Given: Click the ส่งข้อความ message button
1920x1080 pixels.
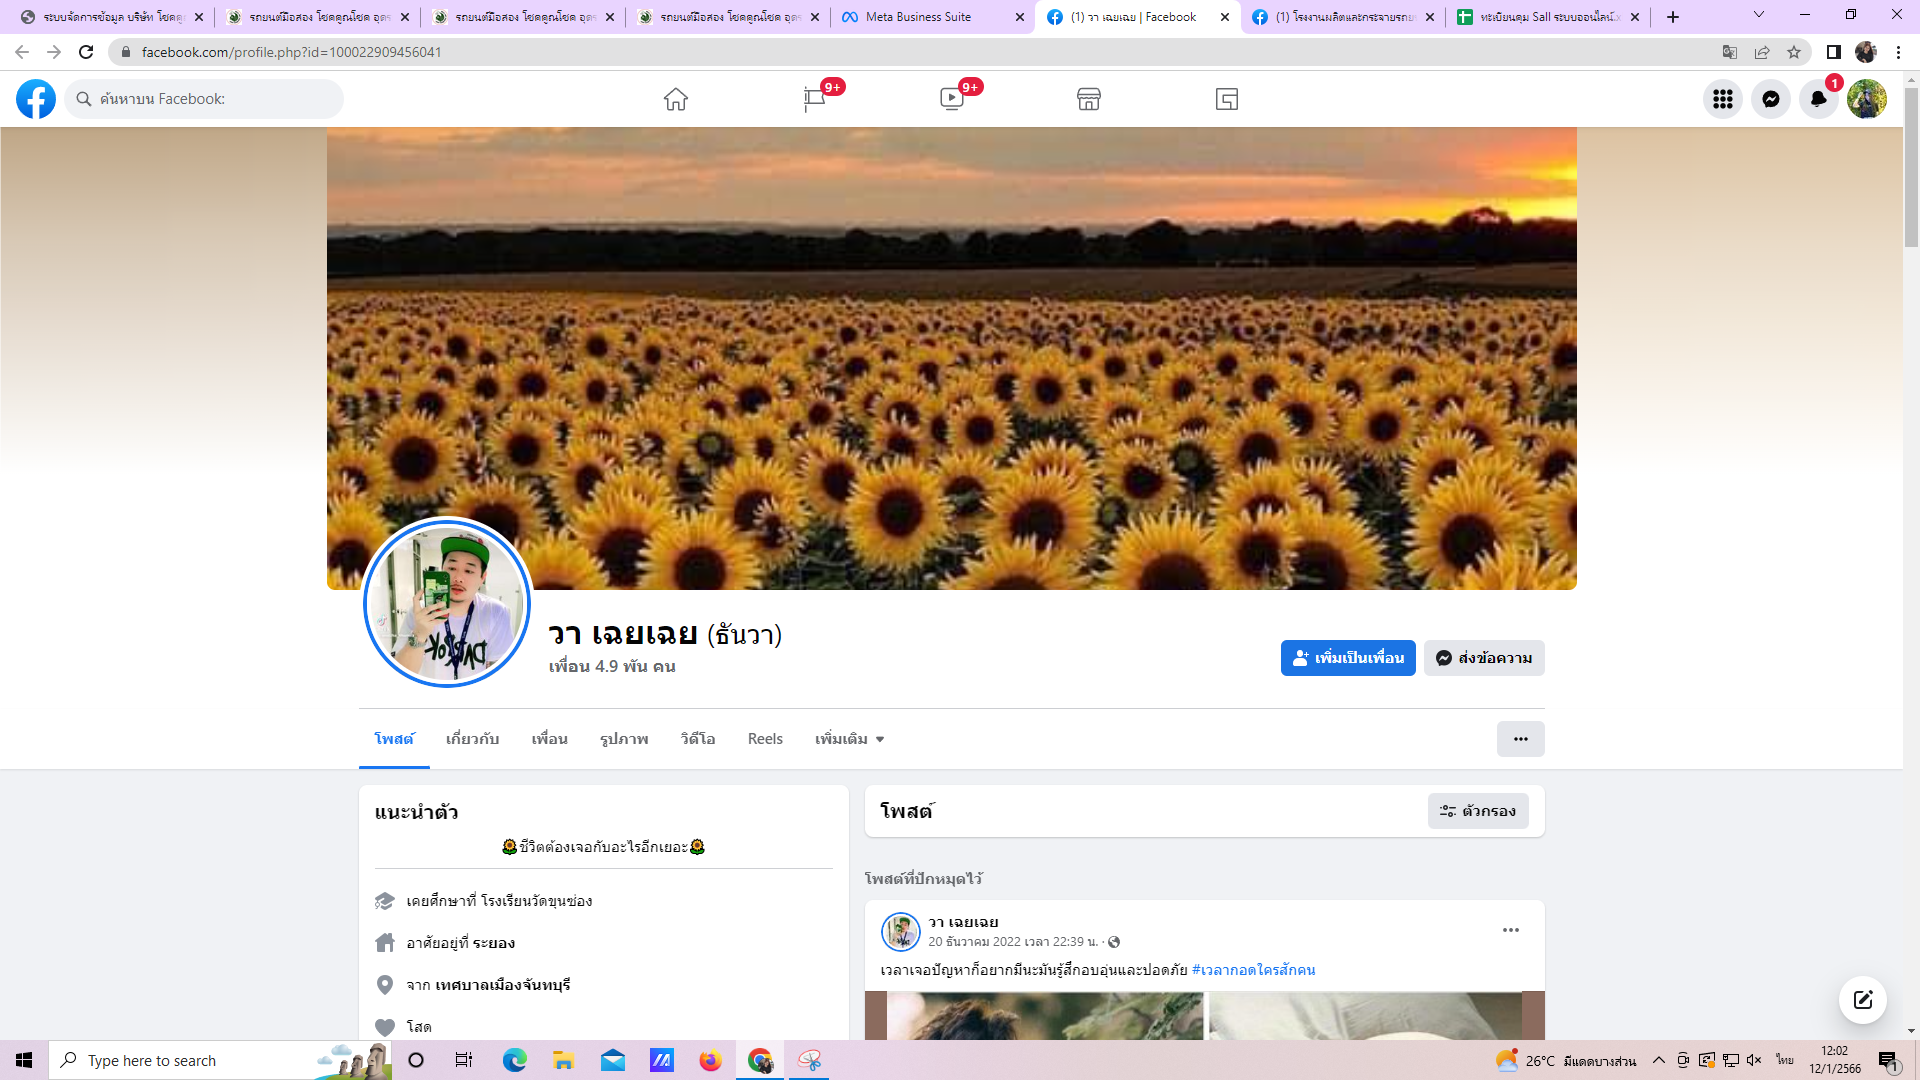Looking at the screenshot, I should tap(1483, 658).
